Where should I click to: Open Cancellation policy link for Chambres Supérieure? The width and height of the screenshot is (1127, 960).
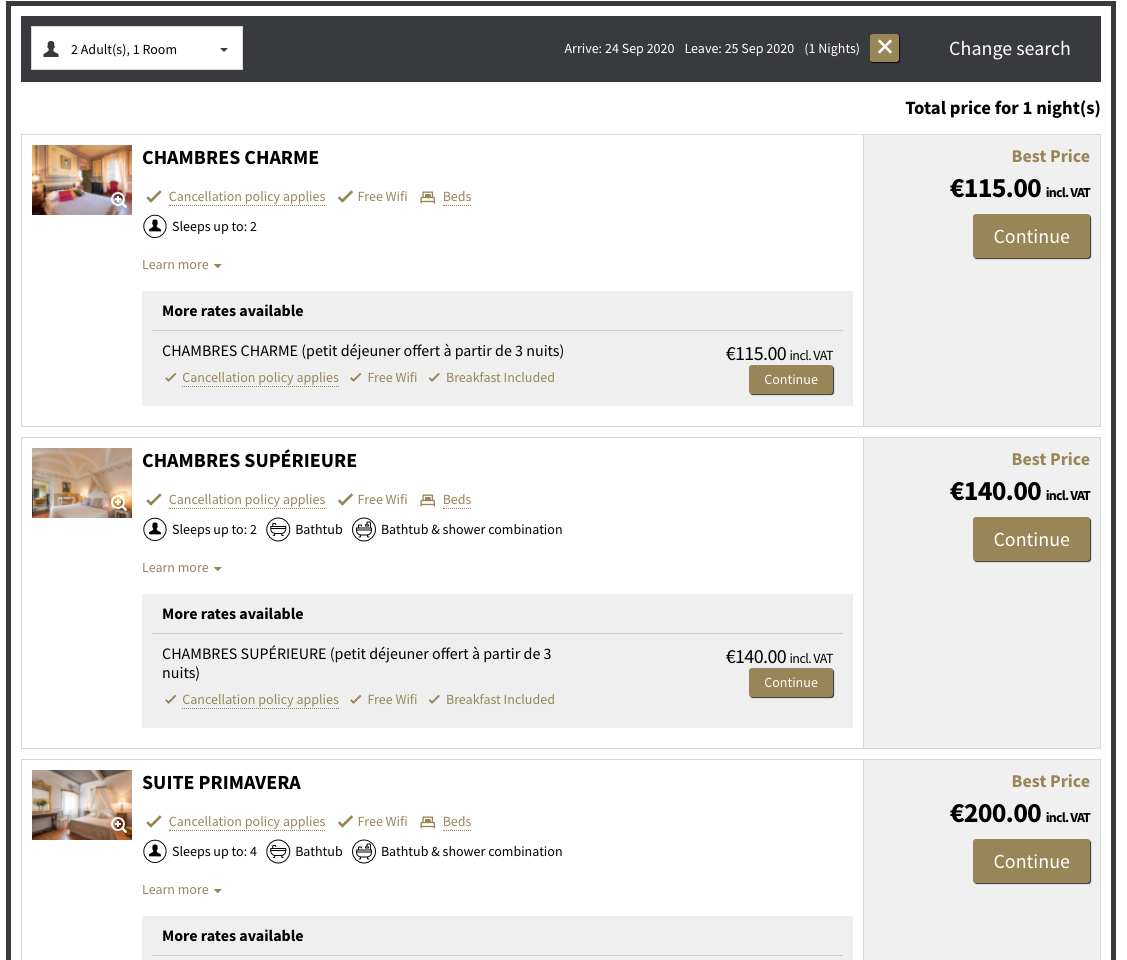click(246, 500)
